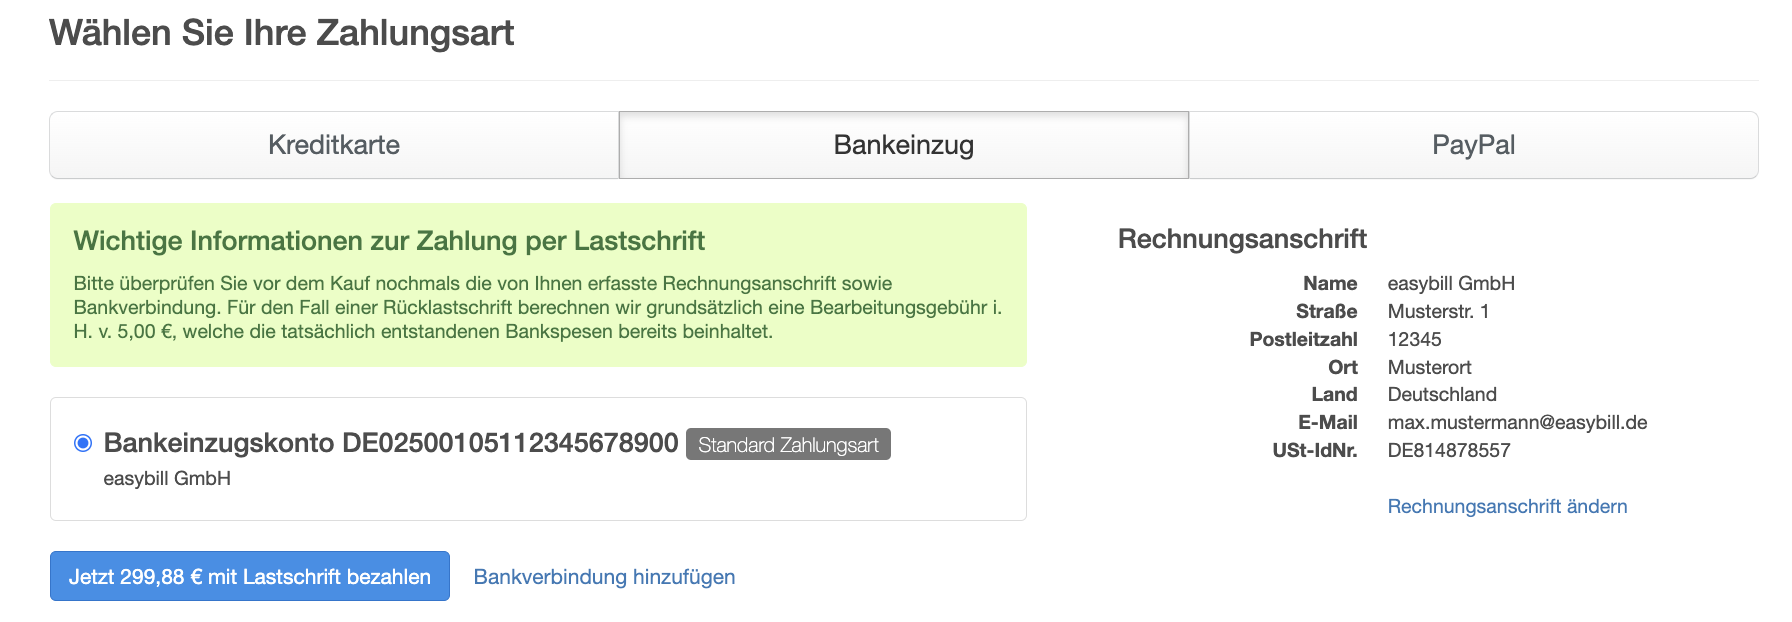Open Bankverbindung hinzufügen link
Viewport: 1792px width, 622px height.
604,577
